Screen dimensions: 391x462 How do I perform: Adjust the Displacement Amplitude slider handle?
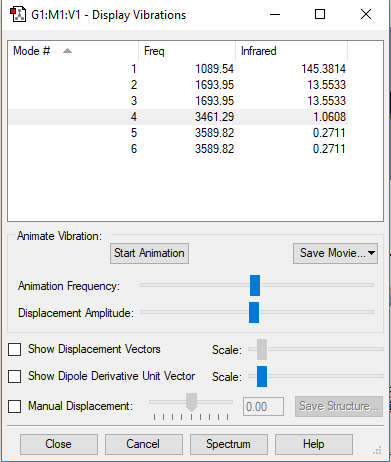pyautogui.click(x=254, y=312)
